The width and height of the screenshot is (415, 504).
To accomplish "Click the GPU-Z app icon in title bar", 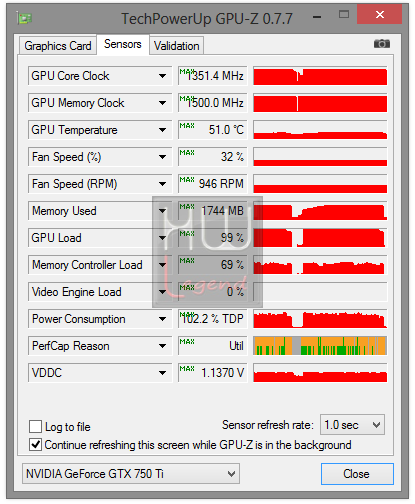I will pyautogui.click(x=24, y=18).
